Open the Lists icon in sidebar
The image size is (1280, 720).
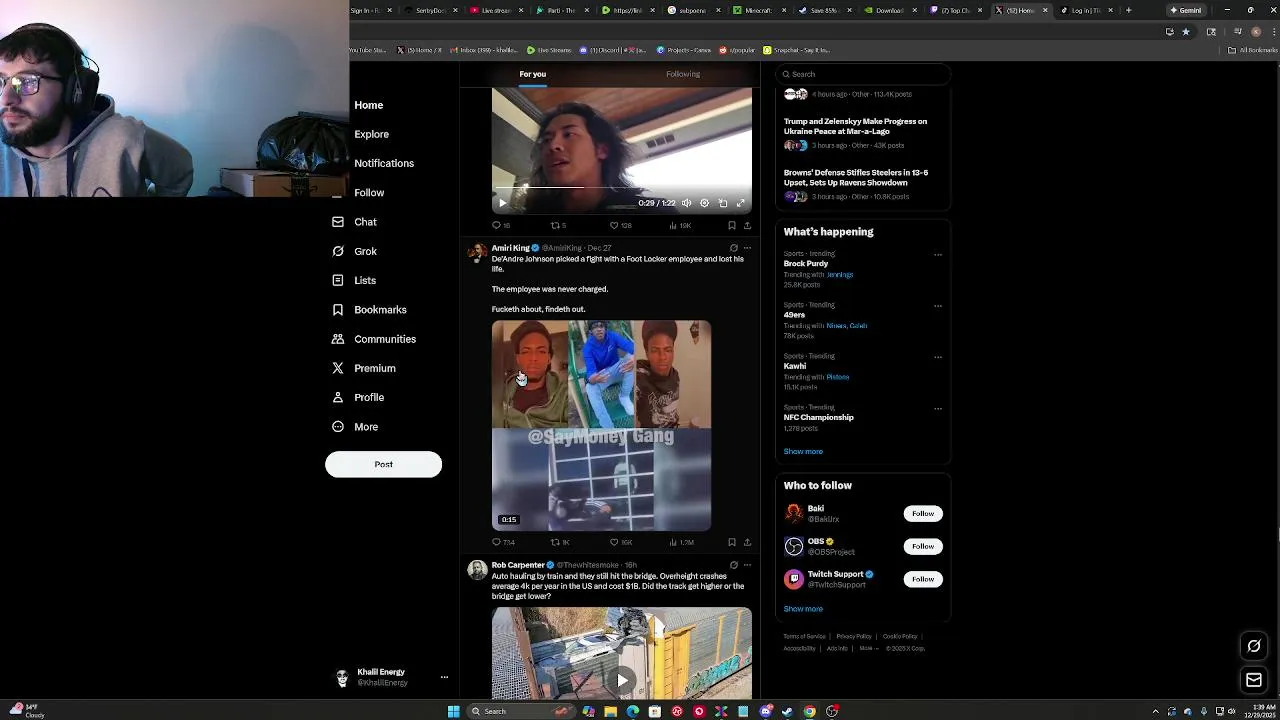point(338,280)
